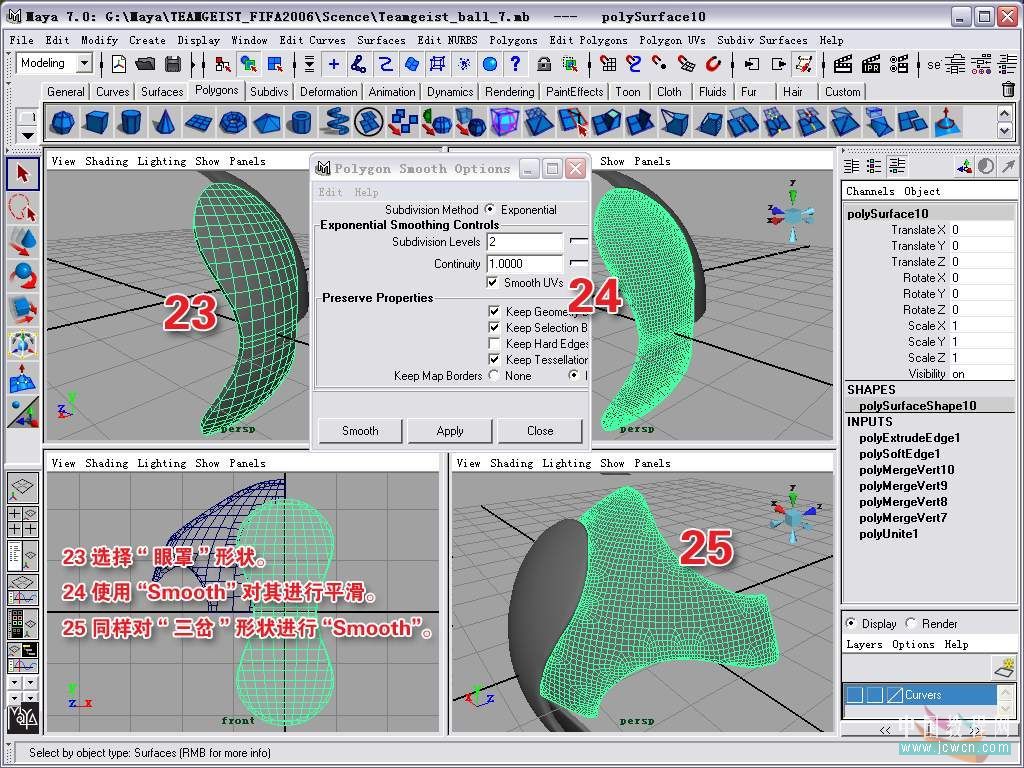The width and height of the screenshot is (1024, 768).
Task: Click Close in Polygon Smooth Options
Action: (x=539, y=430)
